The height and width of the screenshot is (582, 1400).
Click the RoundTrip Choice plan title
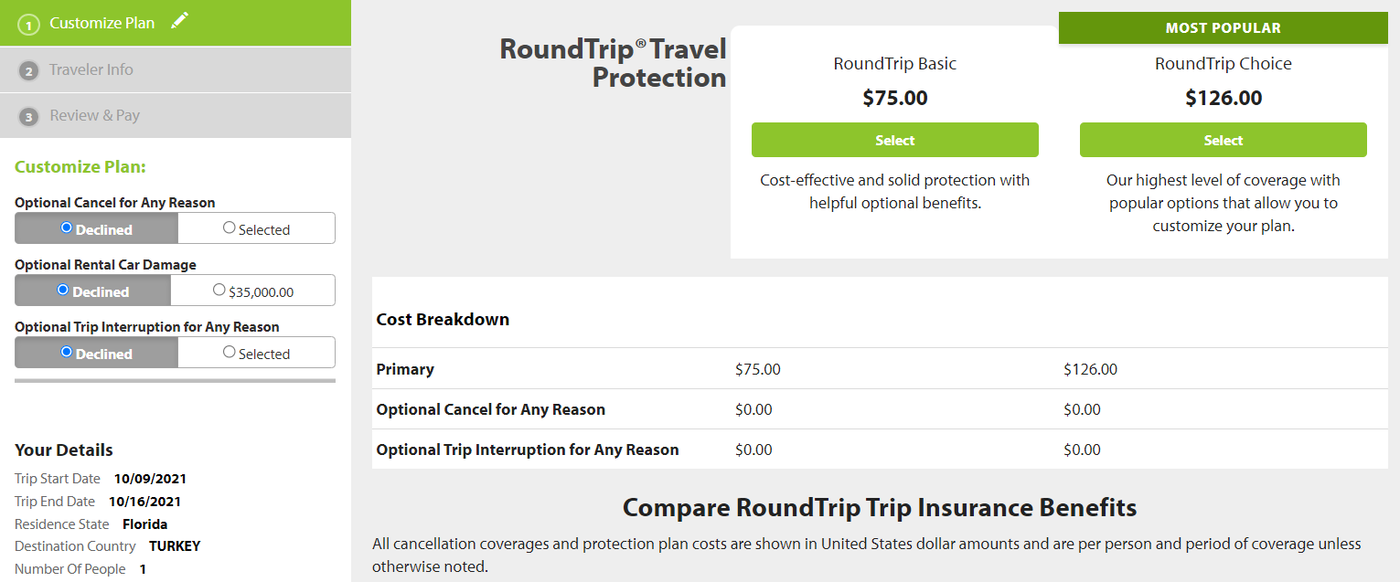1222,63
